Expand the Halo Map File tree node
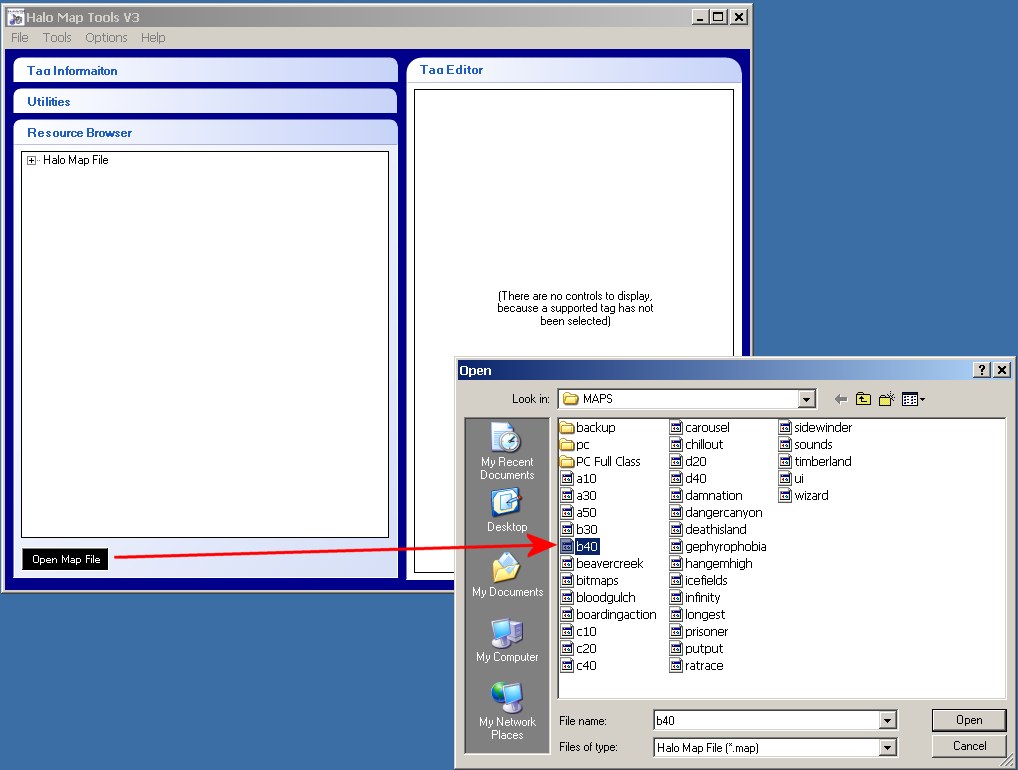 click(x=32, y=160)
